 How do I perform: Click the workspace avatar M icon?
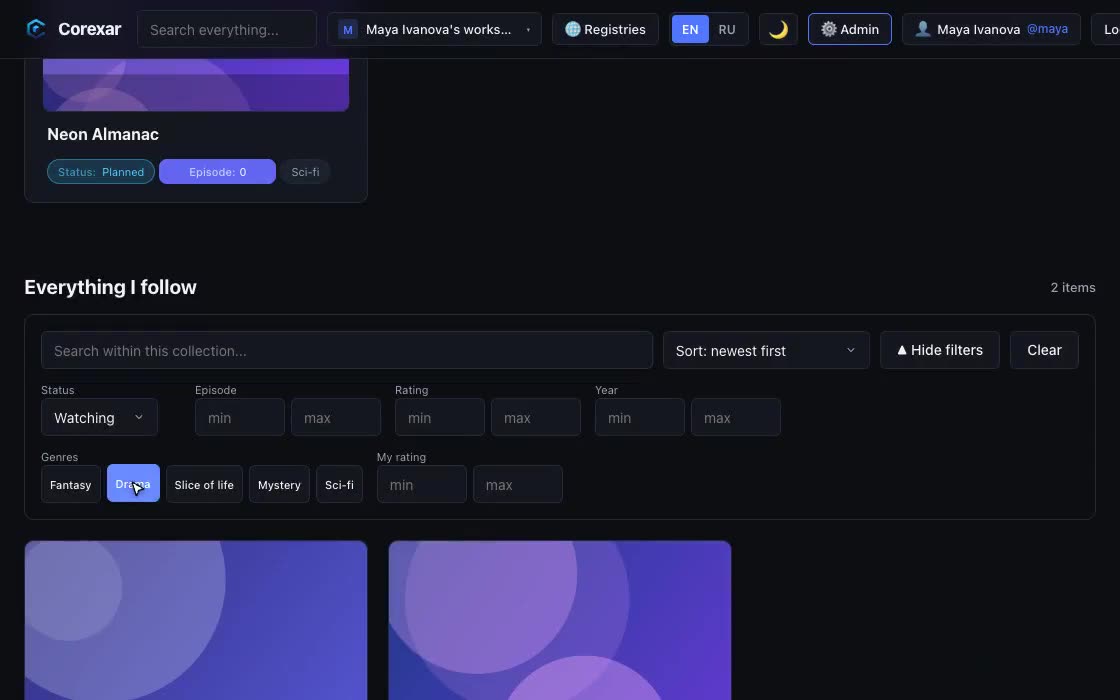[x=348, y=29]
